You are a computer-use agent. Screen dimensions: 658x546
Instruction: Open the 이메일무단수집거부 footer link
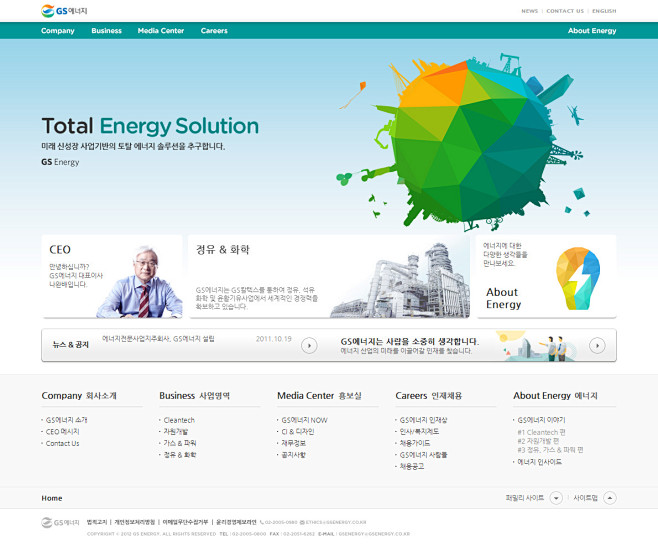pos(185,522)
